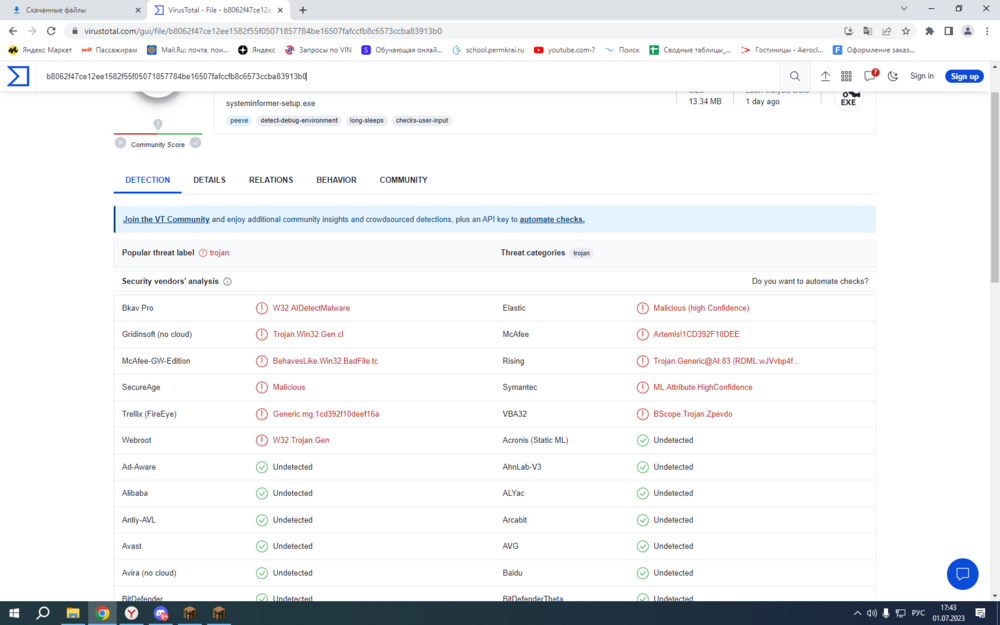Click the share page icon in address bar
Viewport: 1000px width, 625px height.
tap(886, 31)
